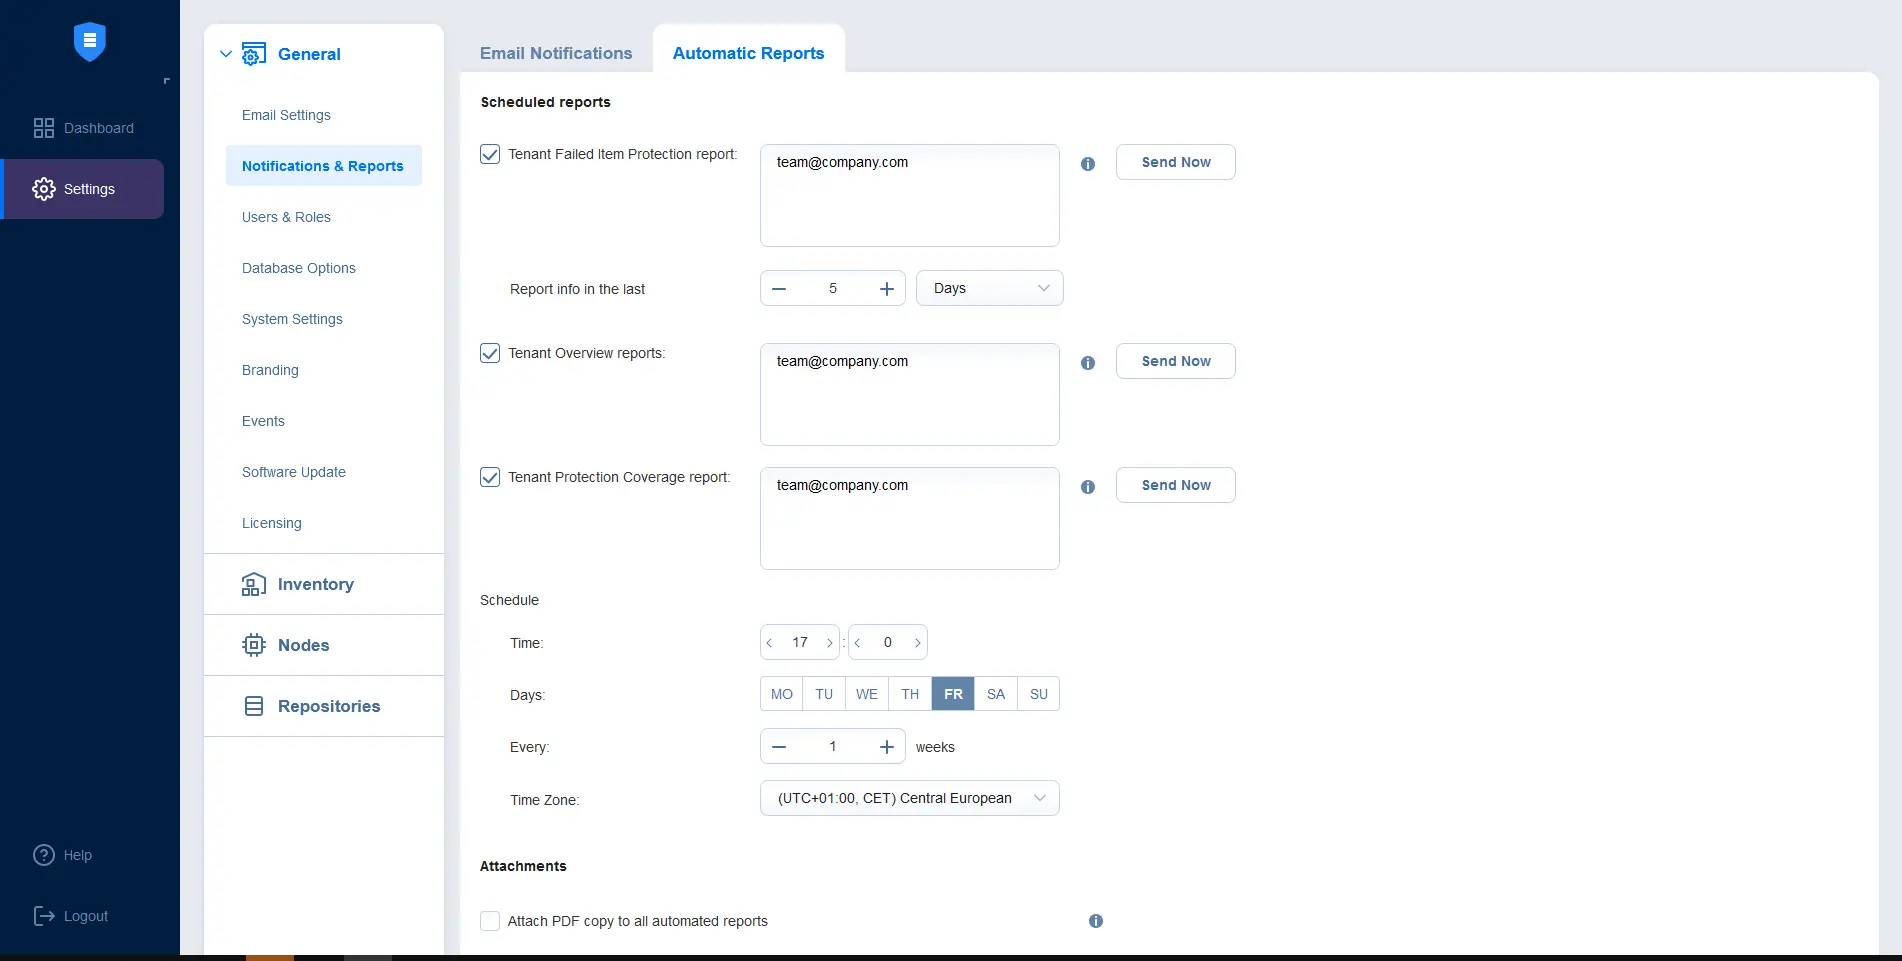Open Email Settings menu item
This screenshot has height=961, width=1902.
tap(286, 115)
